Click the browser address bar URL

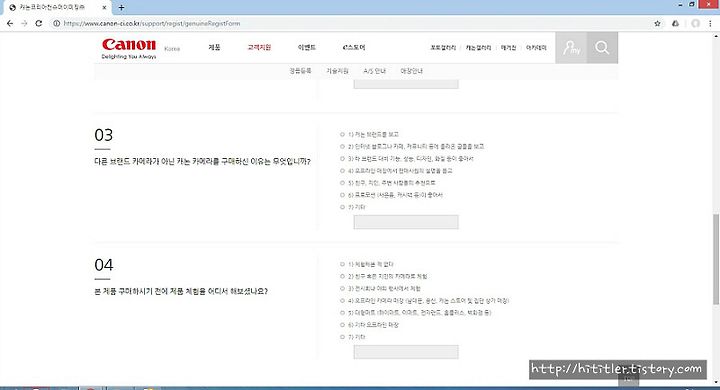(x=152, y=23)
